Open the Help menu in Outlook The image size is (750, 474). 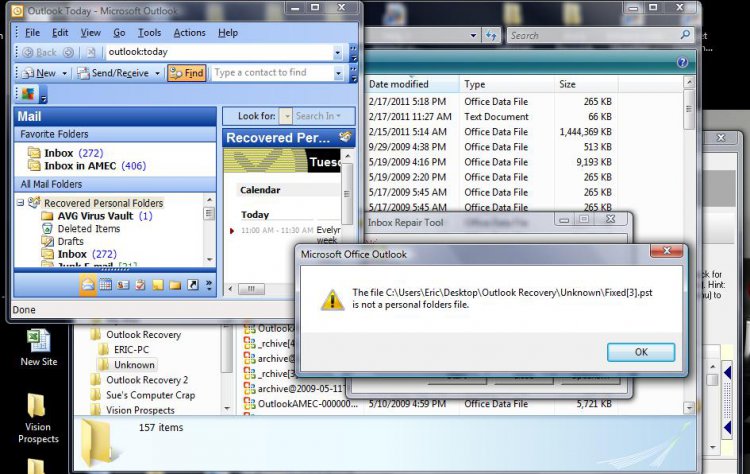point(228,33)
